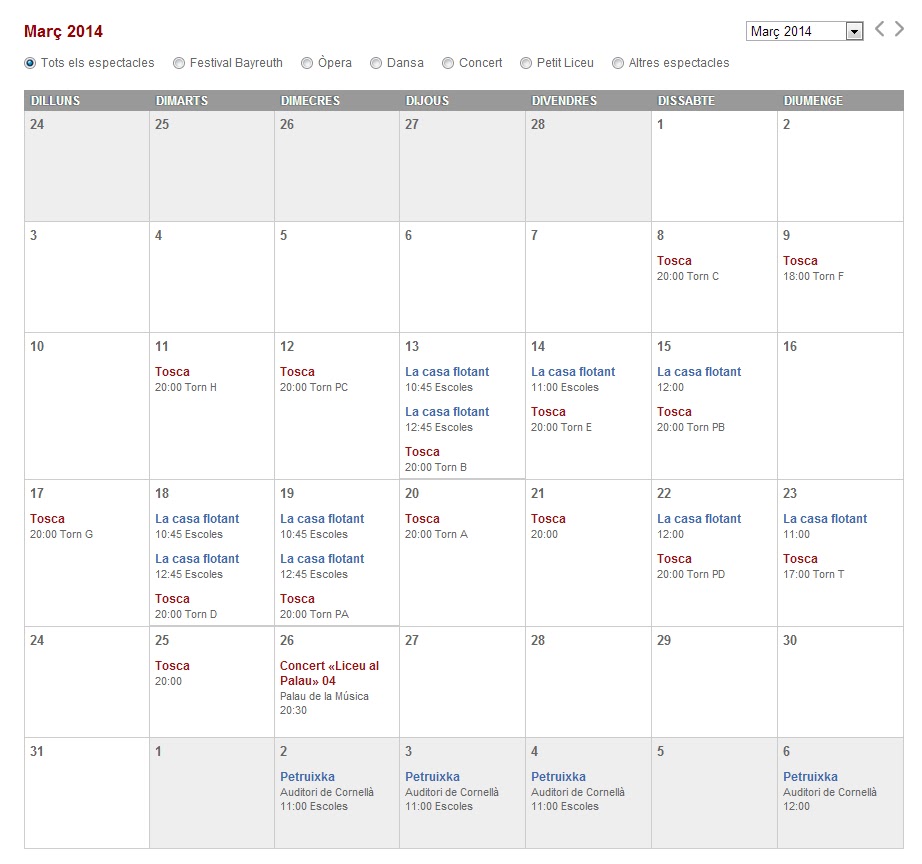This screenshot has height=864, width=922.
Task: Open La casa flotant 12:45 on day 19
Action: coord(322,559)
